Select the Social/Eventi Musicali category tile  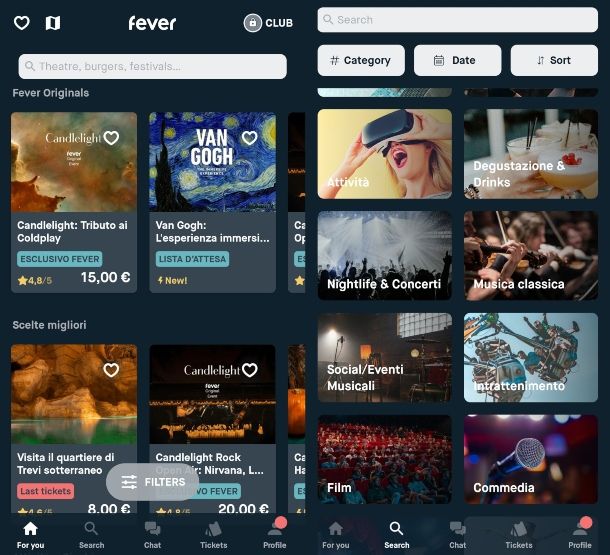pos(385,357)
